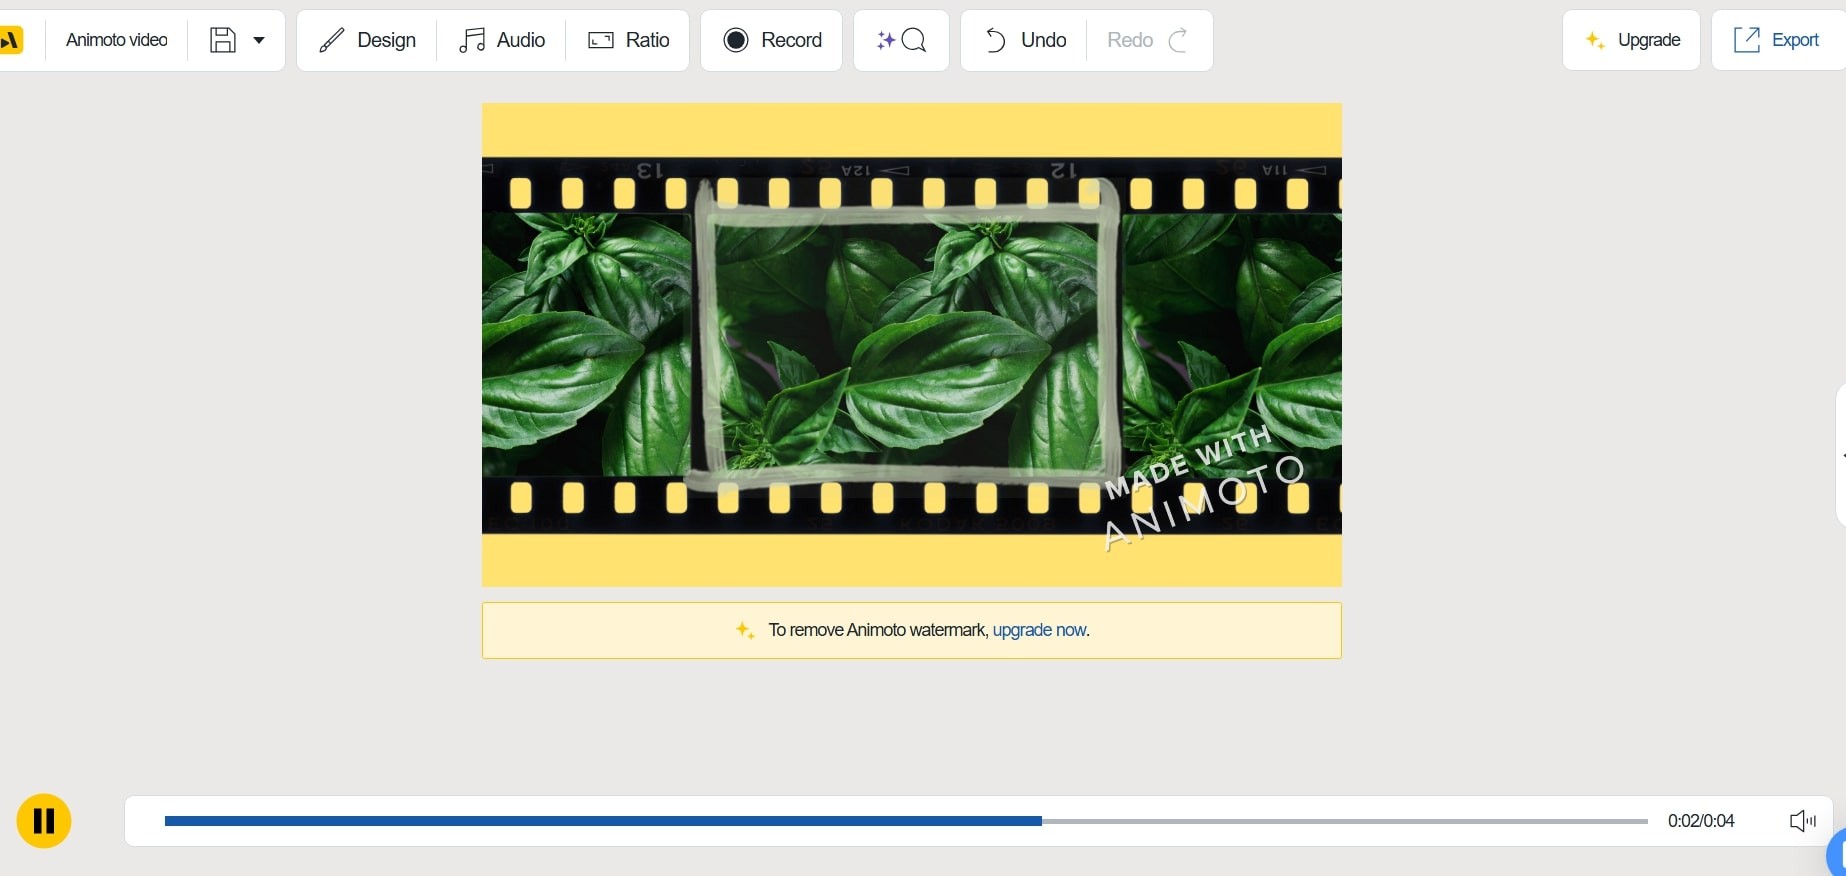Open the AI sparkle search tool
The width and height of the screenshot is (1846, 876).
pyautogui.click(x=901, y=40)
